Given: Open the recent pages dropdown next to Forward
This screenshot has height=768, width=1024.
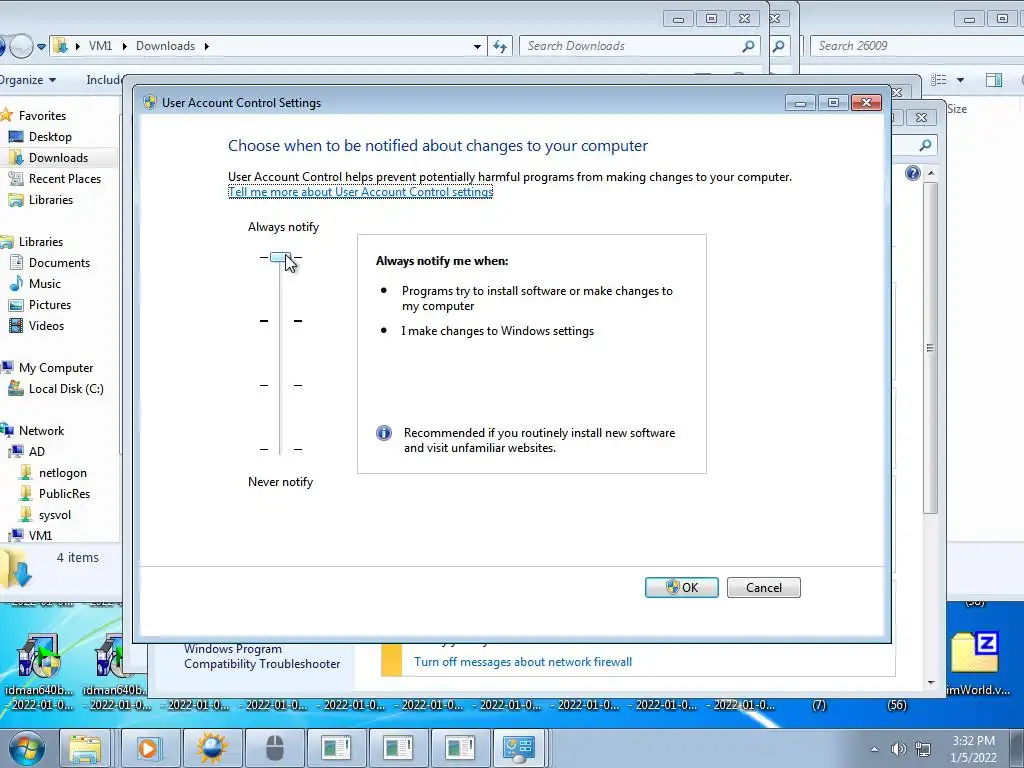Looking at the screenshot, I should [42, 46].
